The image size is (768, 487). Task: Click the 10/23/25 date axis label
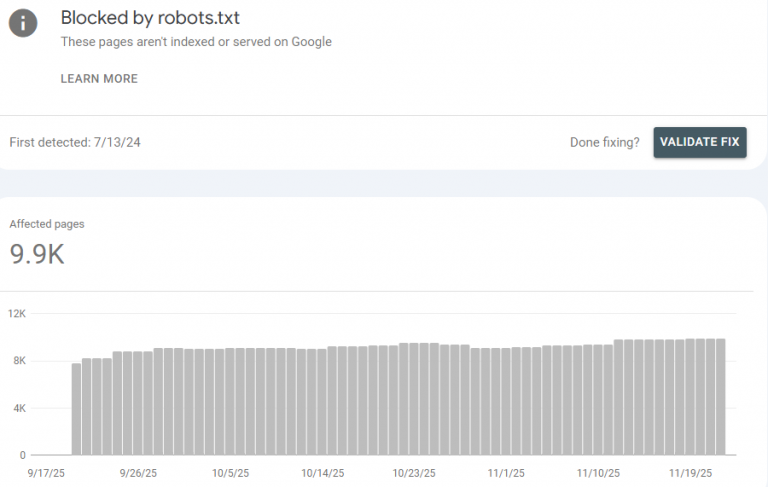pyautogui.click(x=414, y=473)
